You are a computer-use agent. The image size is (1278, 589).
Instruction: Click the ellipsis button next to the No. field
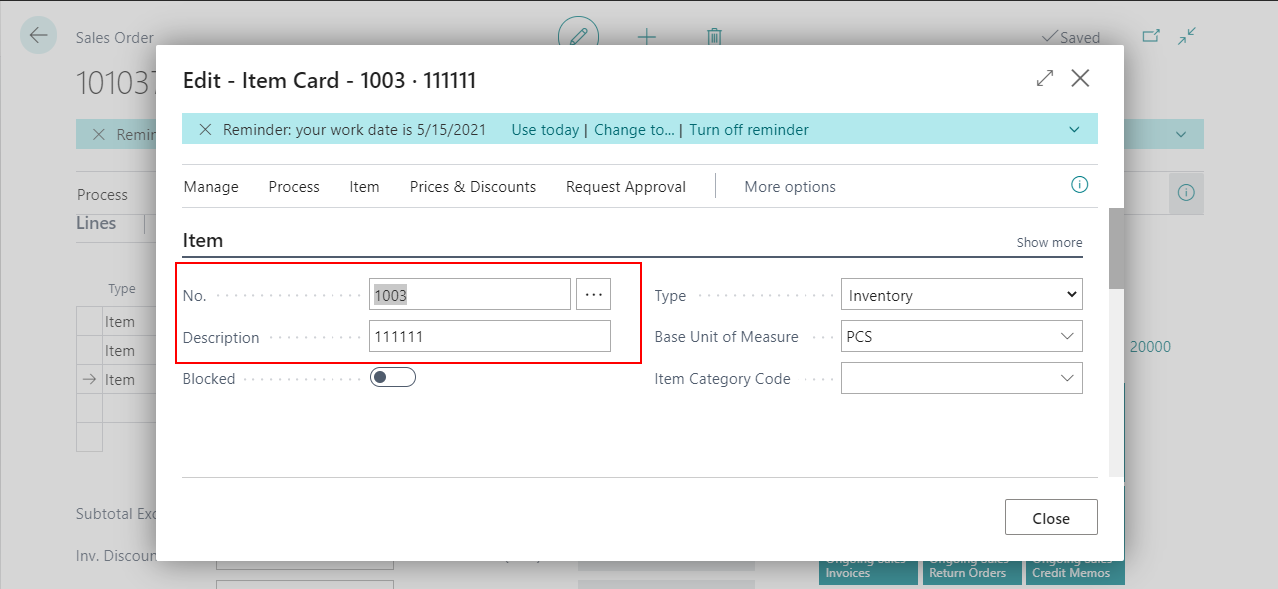tap(593, 293)
